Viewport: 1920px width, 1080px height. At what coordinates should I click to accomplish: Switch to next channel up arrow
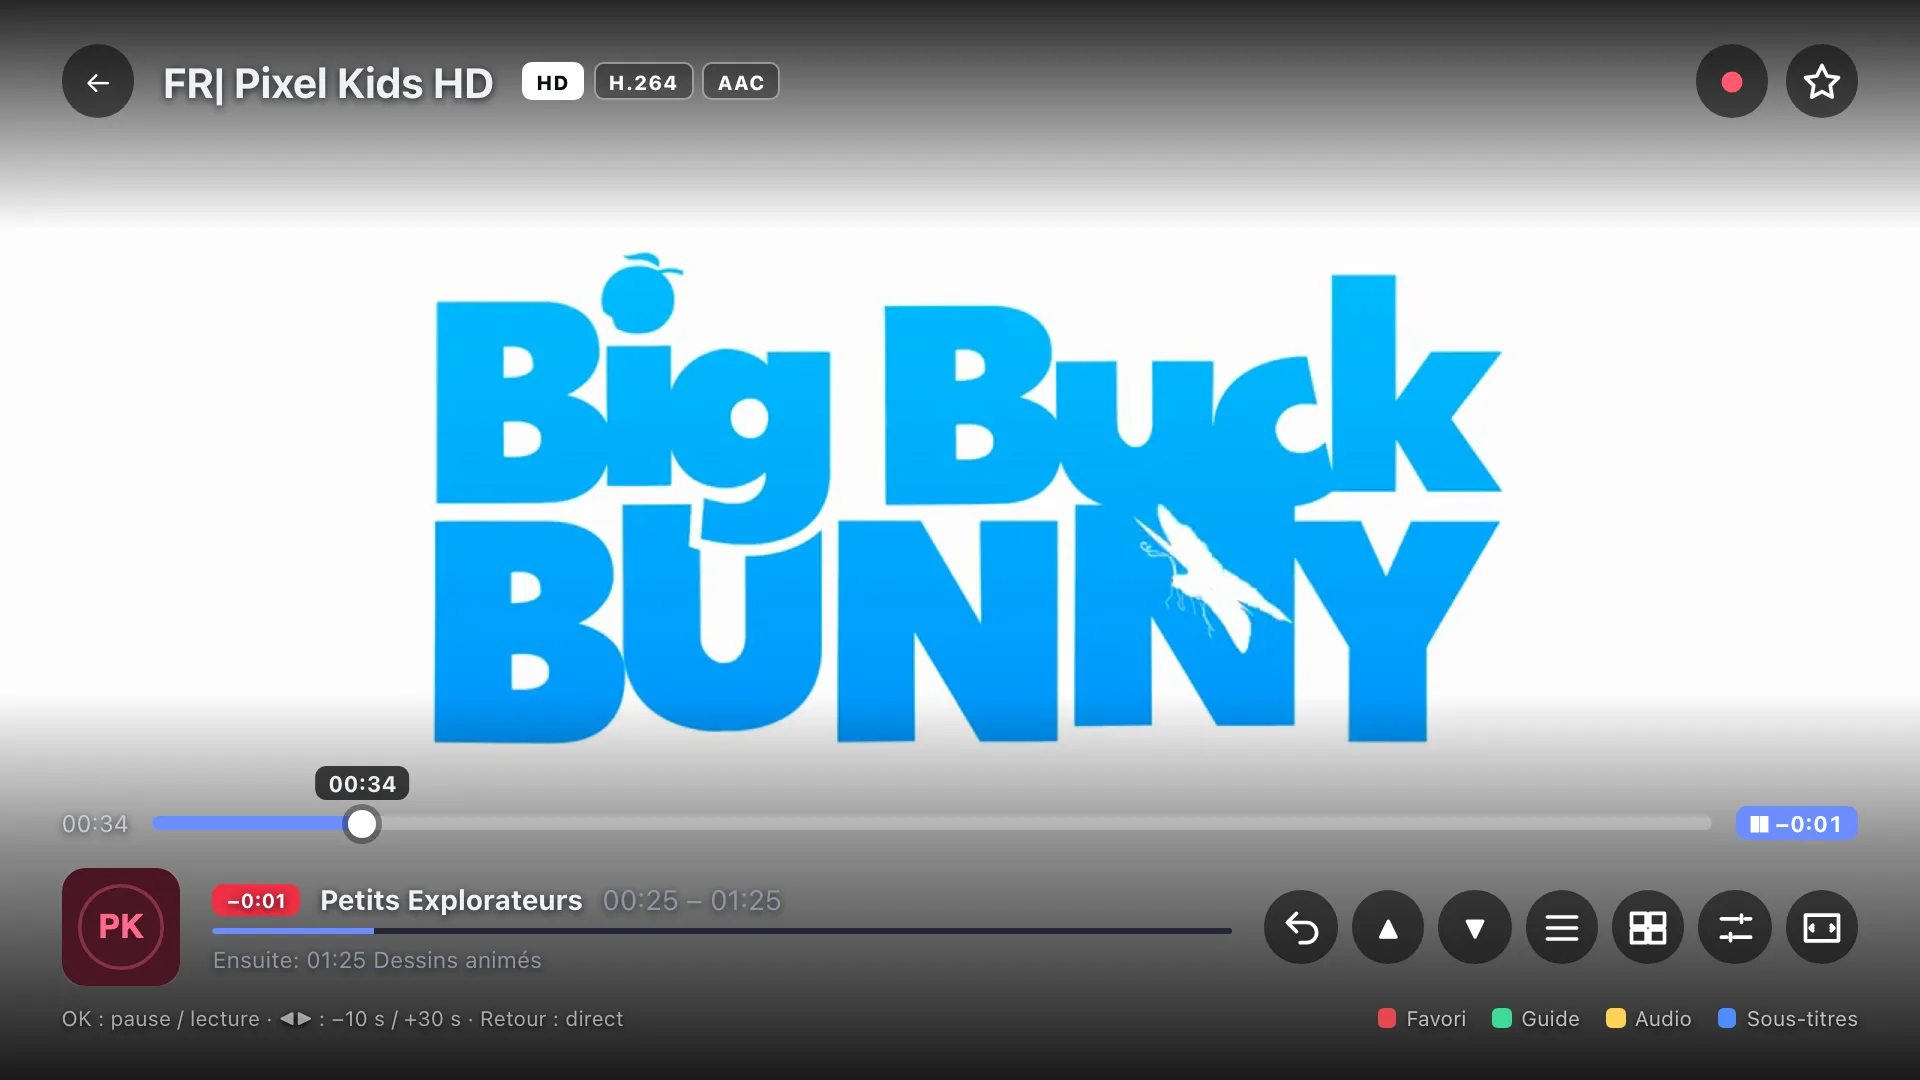coord(1388,928)
